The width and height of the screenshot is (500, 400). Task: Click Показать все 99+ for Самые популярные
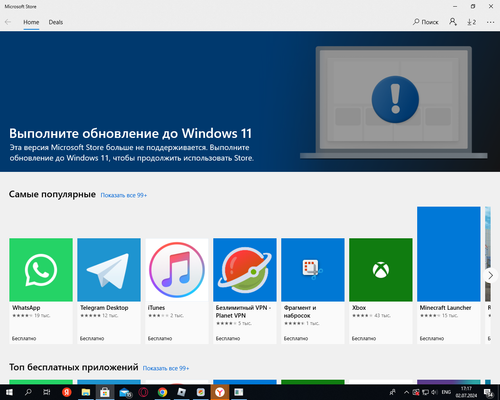pyautogui.click(x=124, y=195)
